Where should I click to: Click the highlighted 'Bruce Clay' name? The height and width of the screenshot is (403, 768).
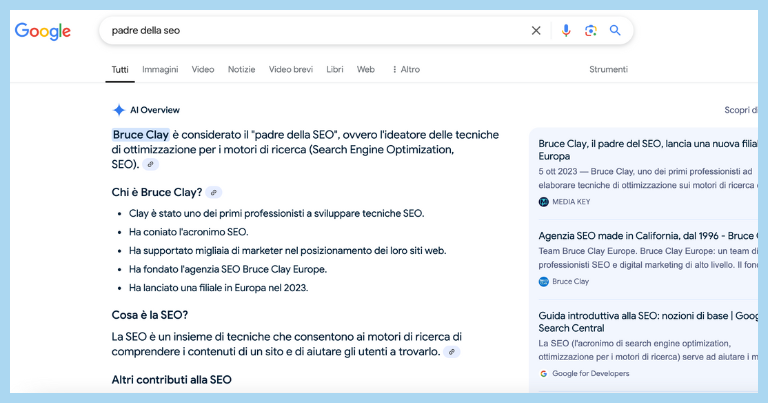[x=141, y=135]
